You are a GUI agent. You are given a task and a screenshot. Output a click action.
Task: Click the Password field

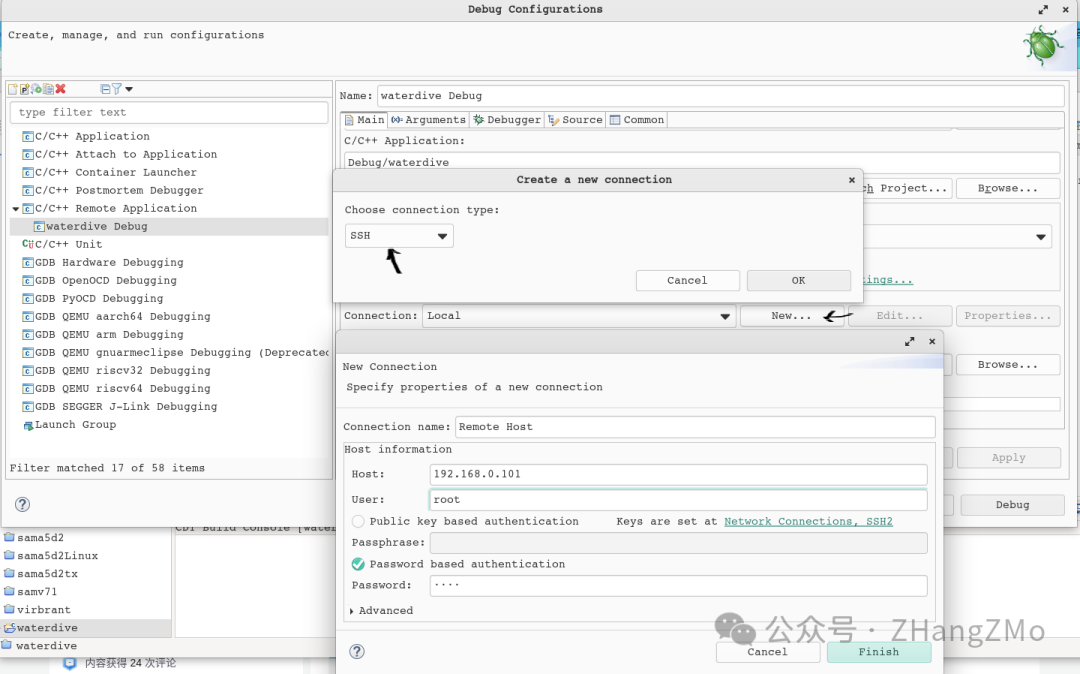[x=678, y=585]
